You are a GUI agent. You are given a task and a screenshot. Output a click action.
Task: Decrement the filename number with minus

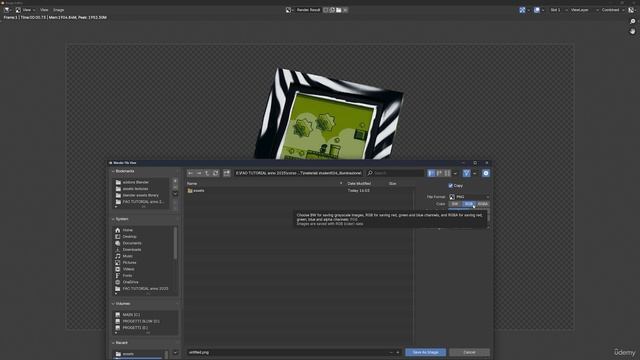coord(391,352)
